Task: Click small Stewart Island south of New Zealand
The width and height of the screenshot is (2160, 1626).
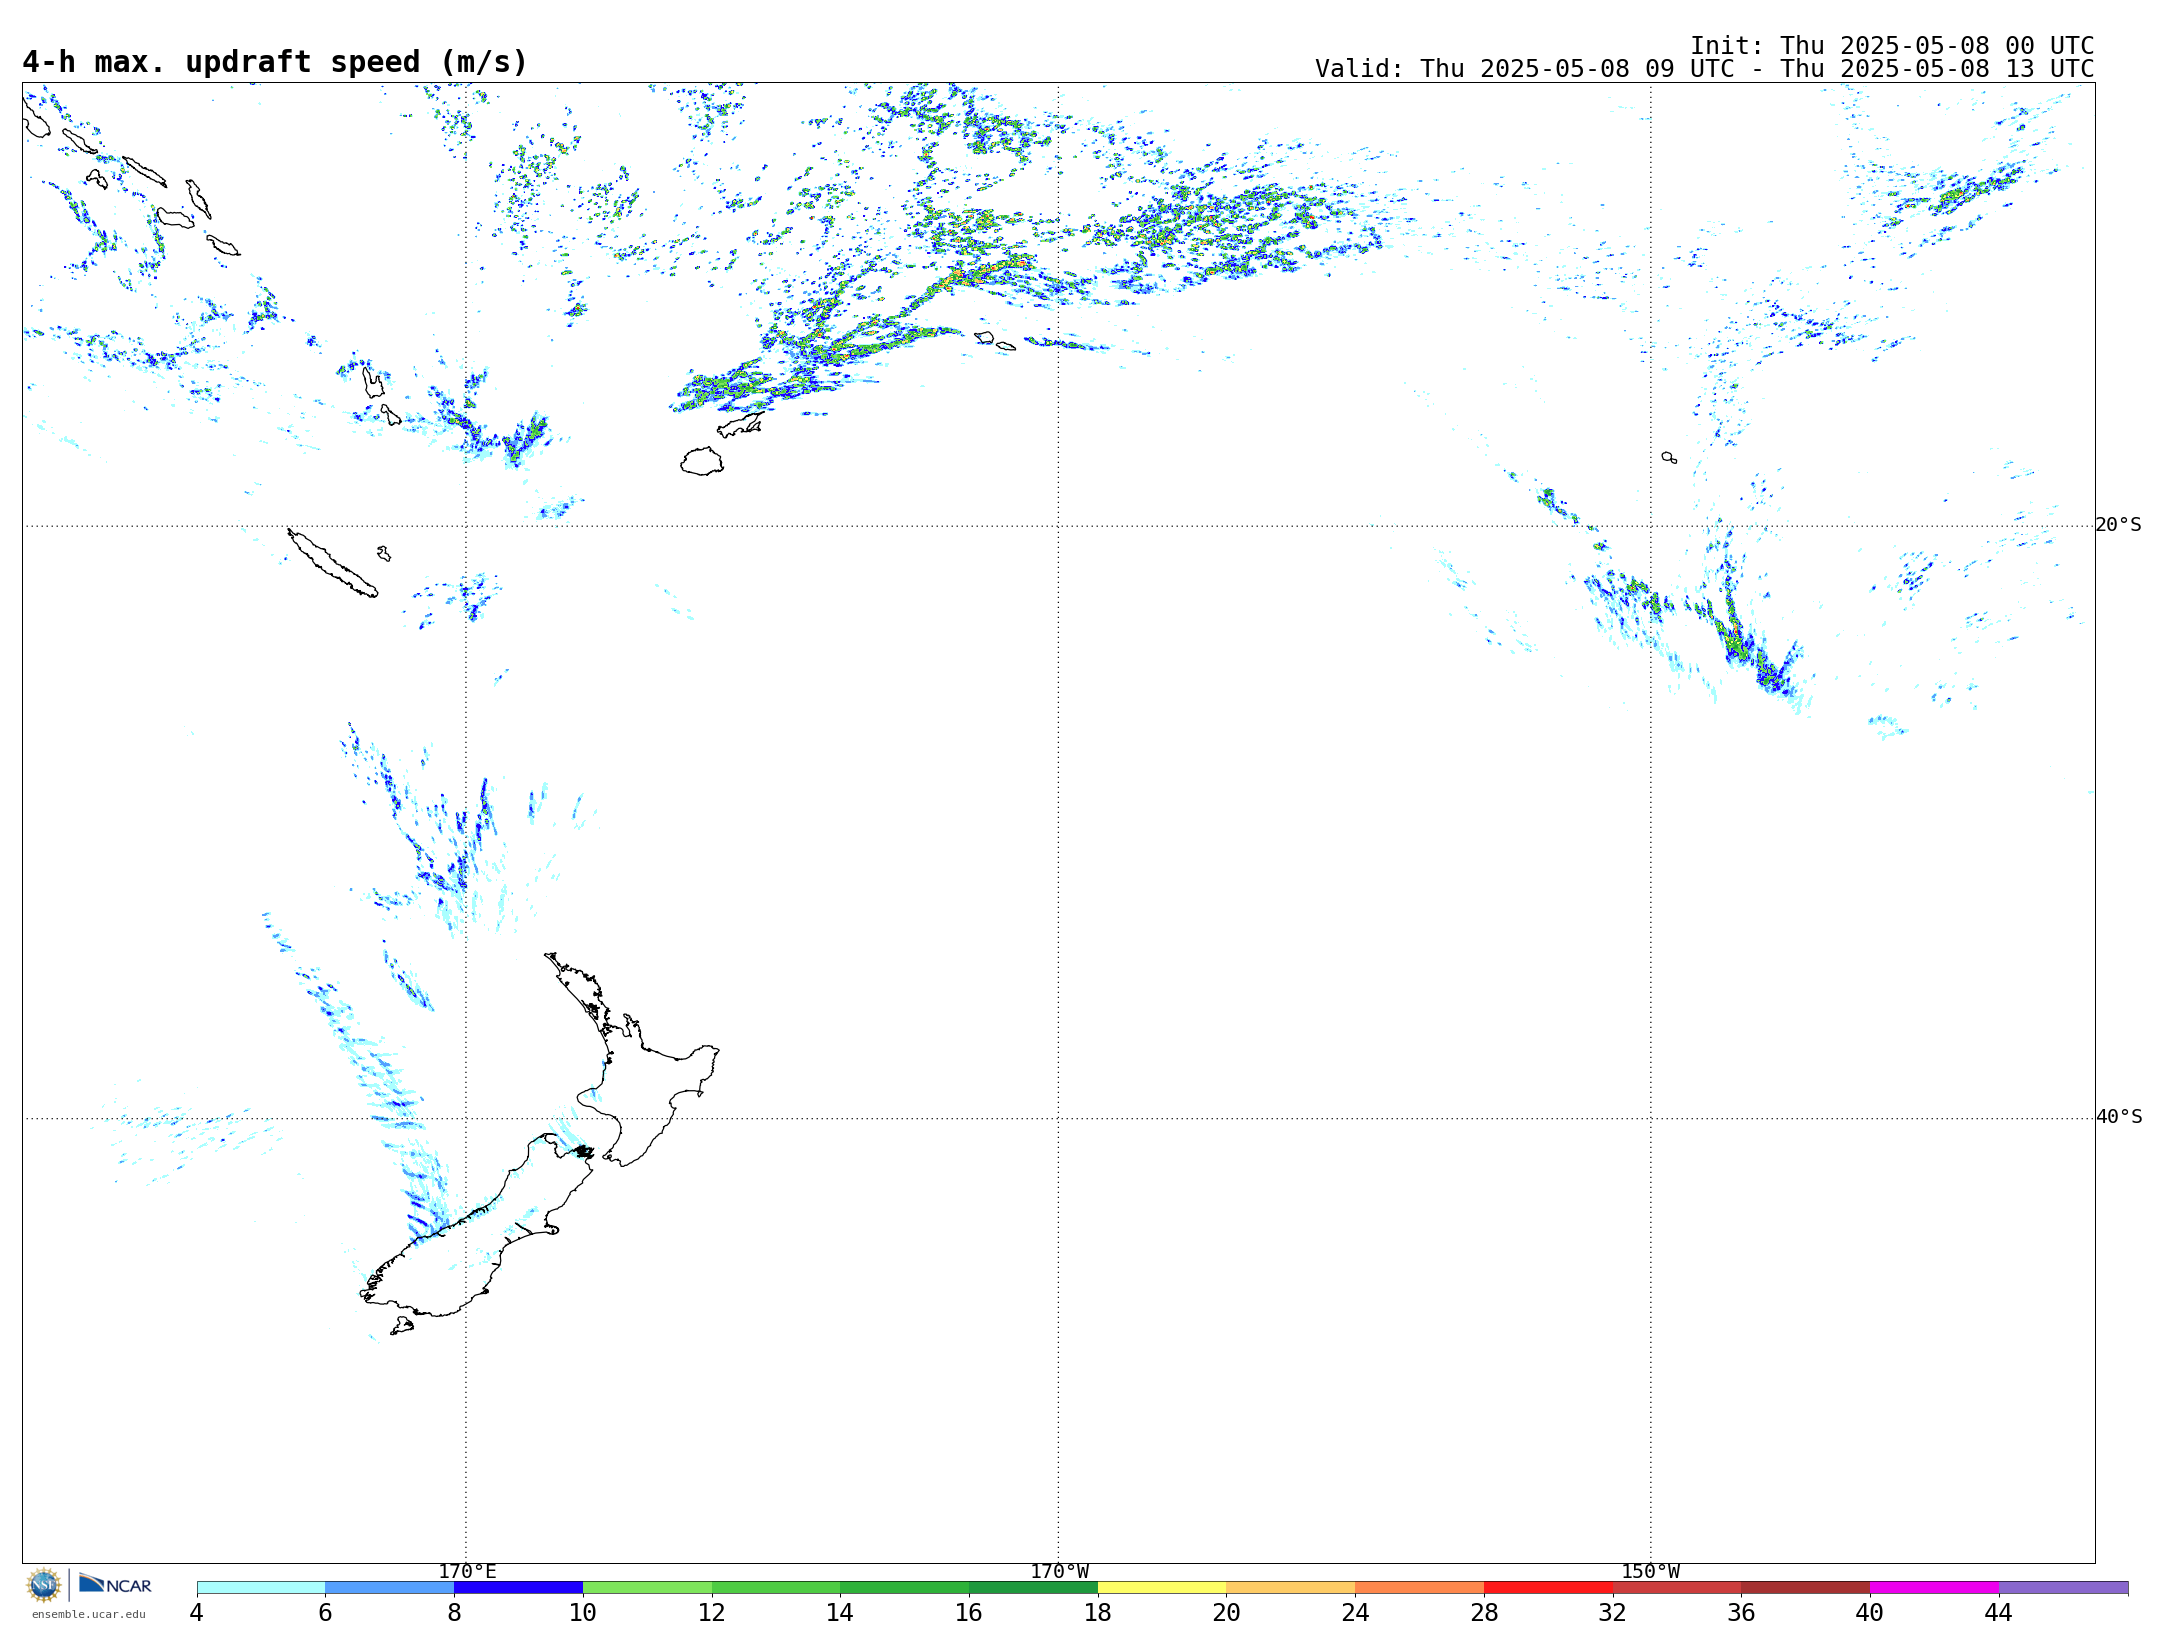Action: click(402, 1326)
